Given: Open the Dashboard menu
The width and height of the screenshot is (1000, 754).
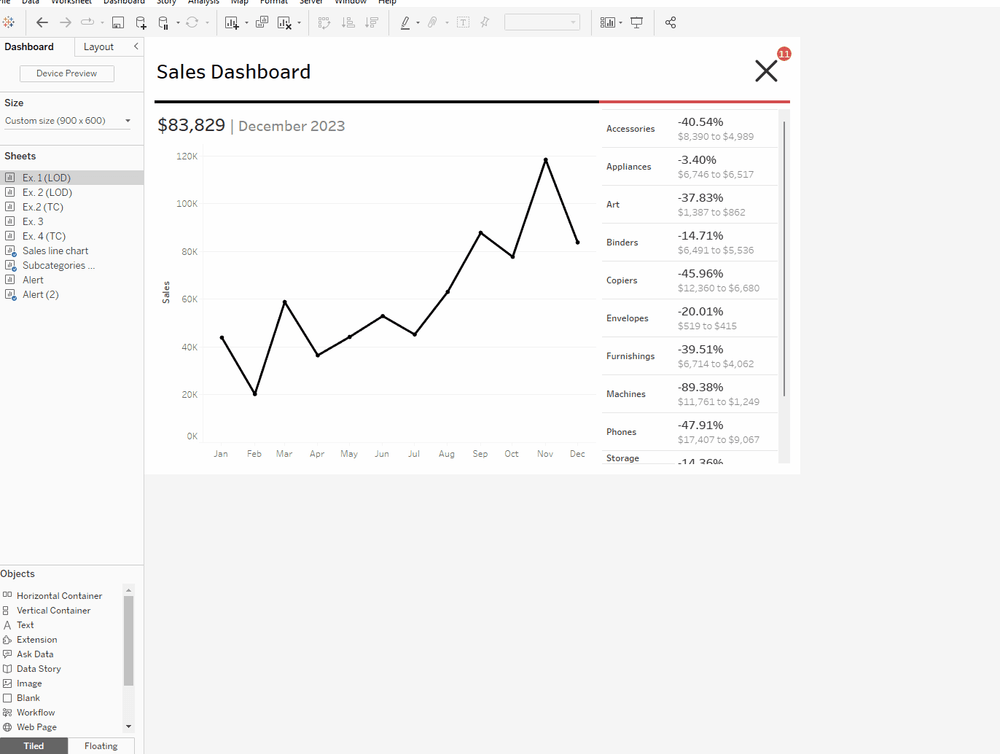Looking at the screenshot, I should (124, 3).
